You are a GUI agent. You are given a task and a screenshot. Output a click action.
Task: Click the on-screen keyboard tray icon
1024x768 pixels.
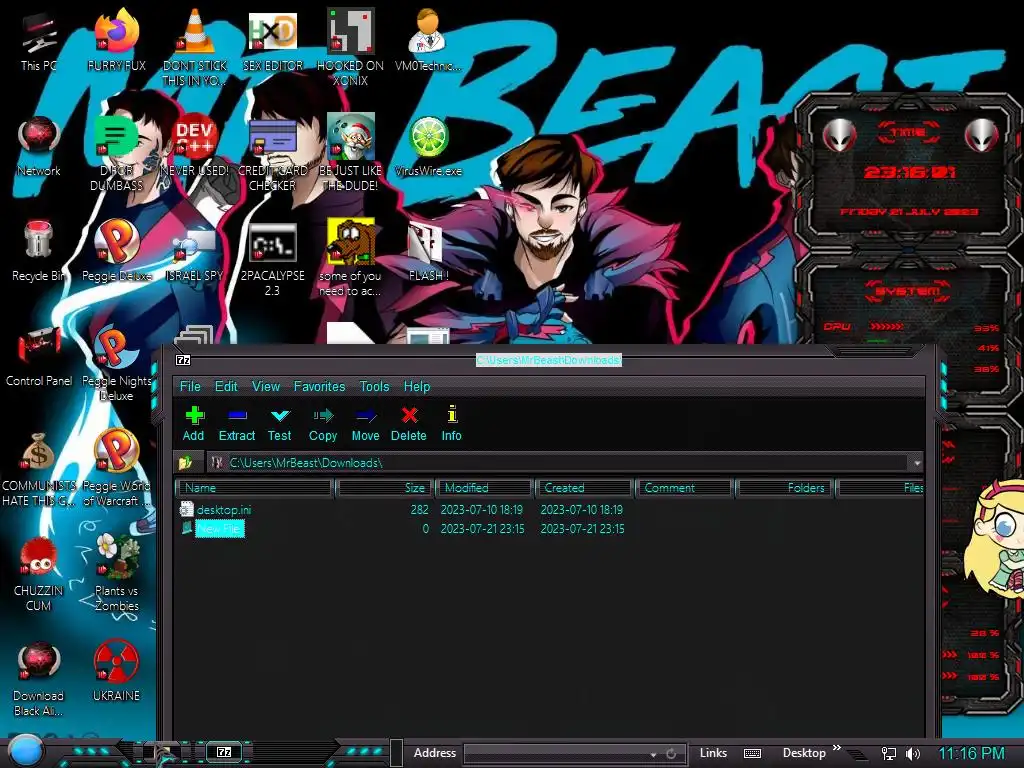point(752,754)
